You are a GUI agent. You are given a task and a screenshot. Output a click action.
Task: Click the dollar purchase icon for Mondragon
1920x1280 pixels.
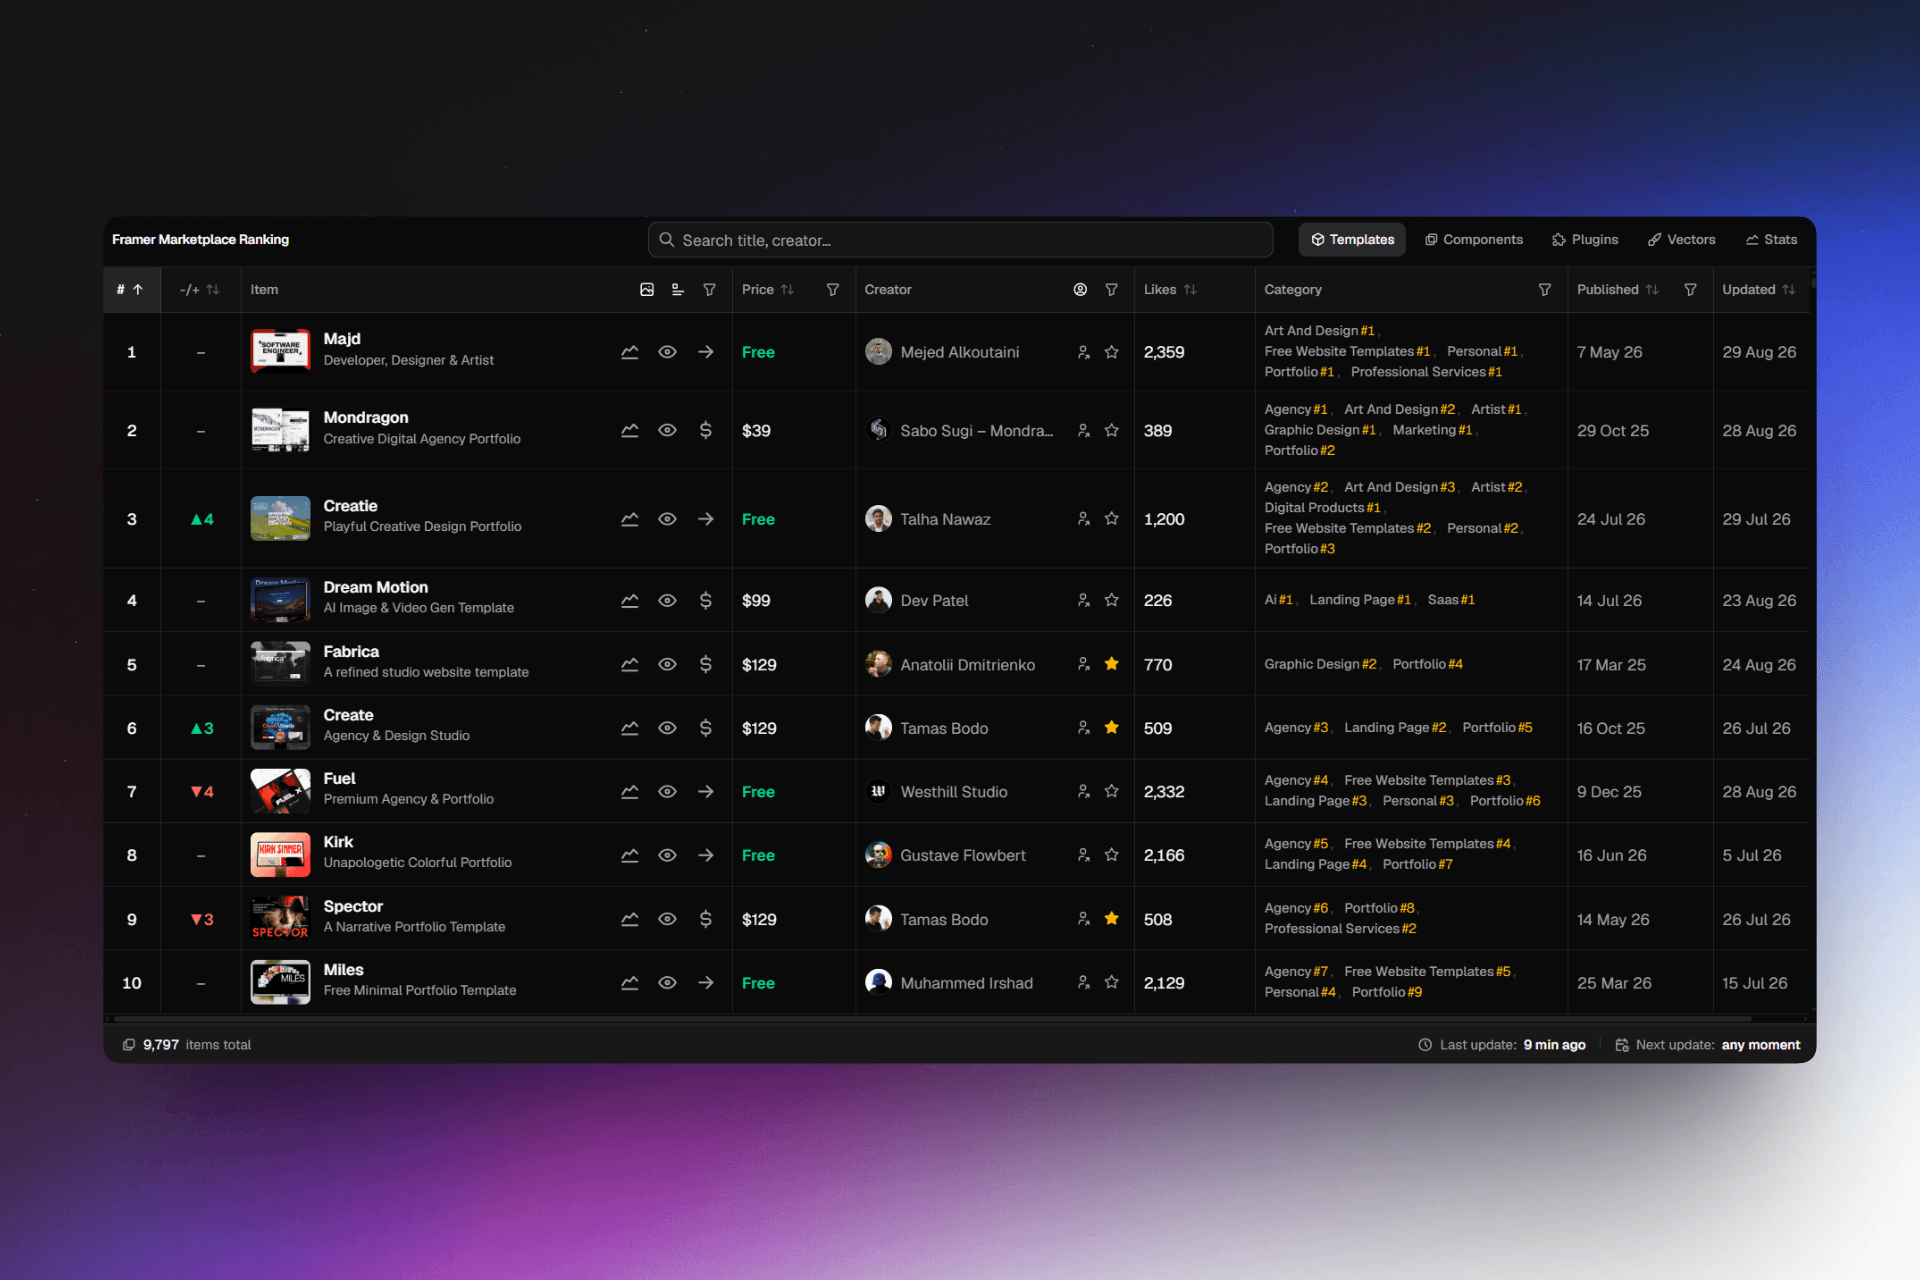pyautogui.click(x=706, y=430)
